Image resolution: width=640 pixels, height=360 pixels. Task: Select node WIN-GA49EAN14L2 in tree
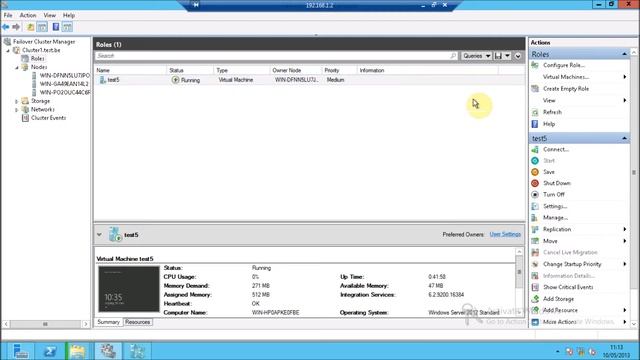64,84
